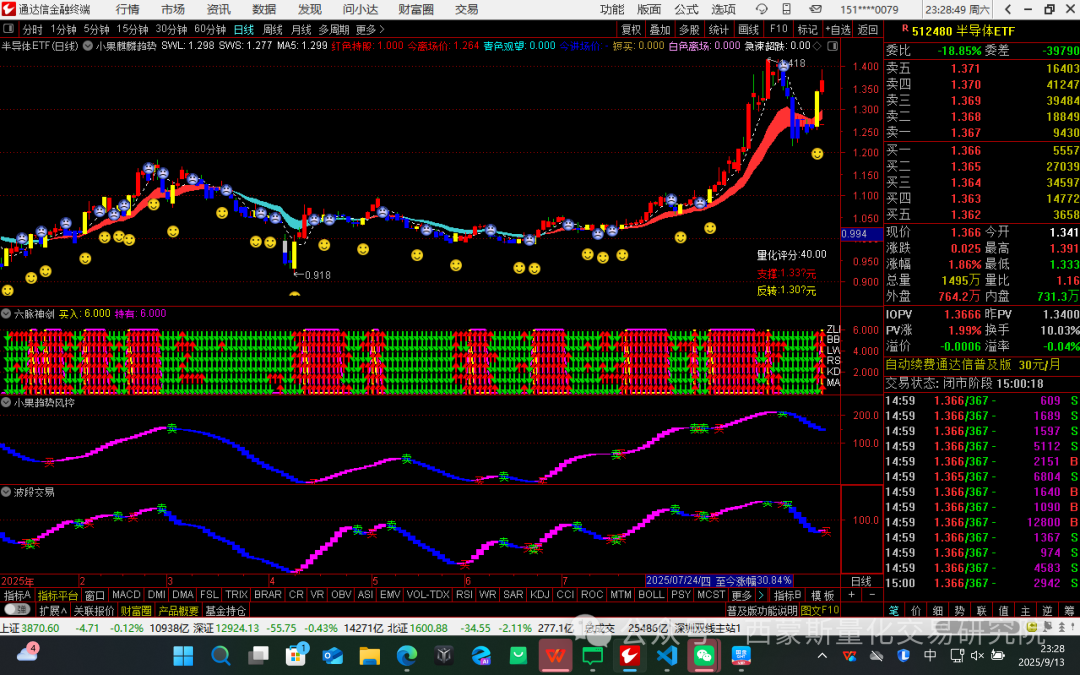
Task: Click the minus zoom-out button by 模板
Action: coord(872,594)
